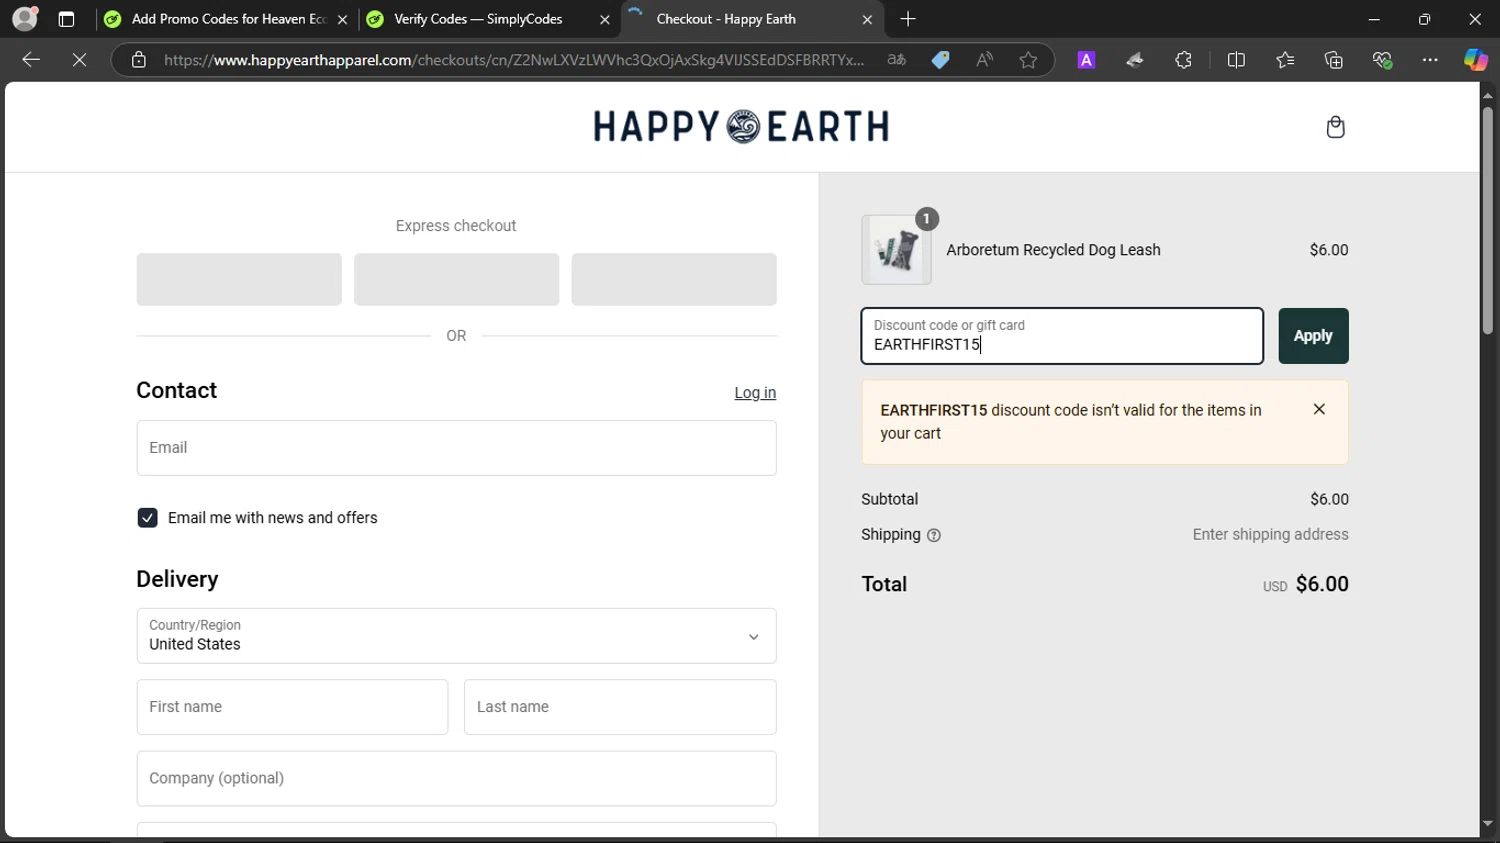Image resolution: width=1500 pixels, height=843 pixels.
Task: Close the Verify Codes SimplyCodes tab
Action: pos(604,19)
